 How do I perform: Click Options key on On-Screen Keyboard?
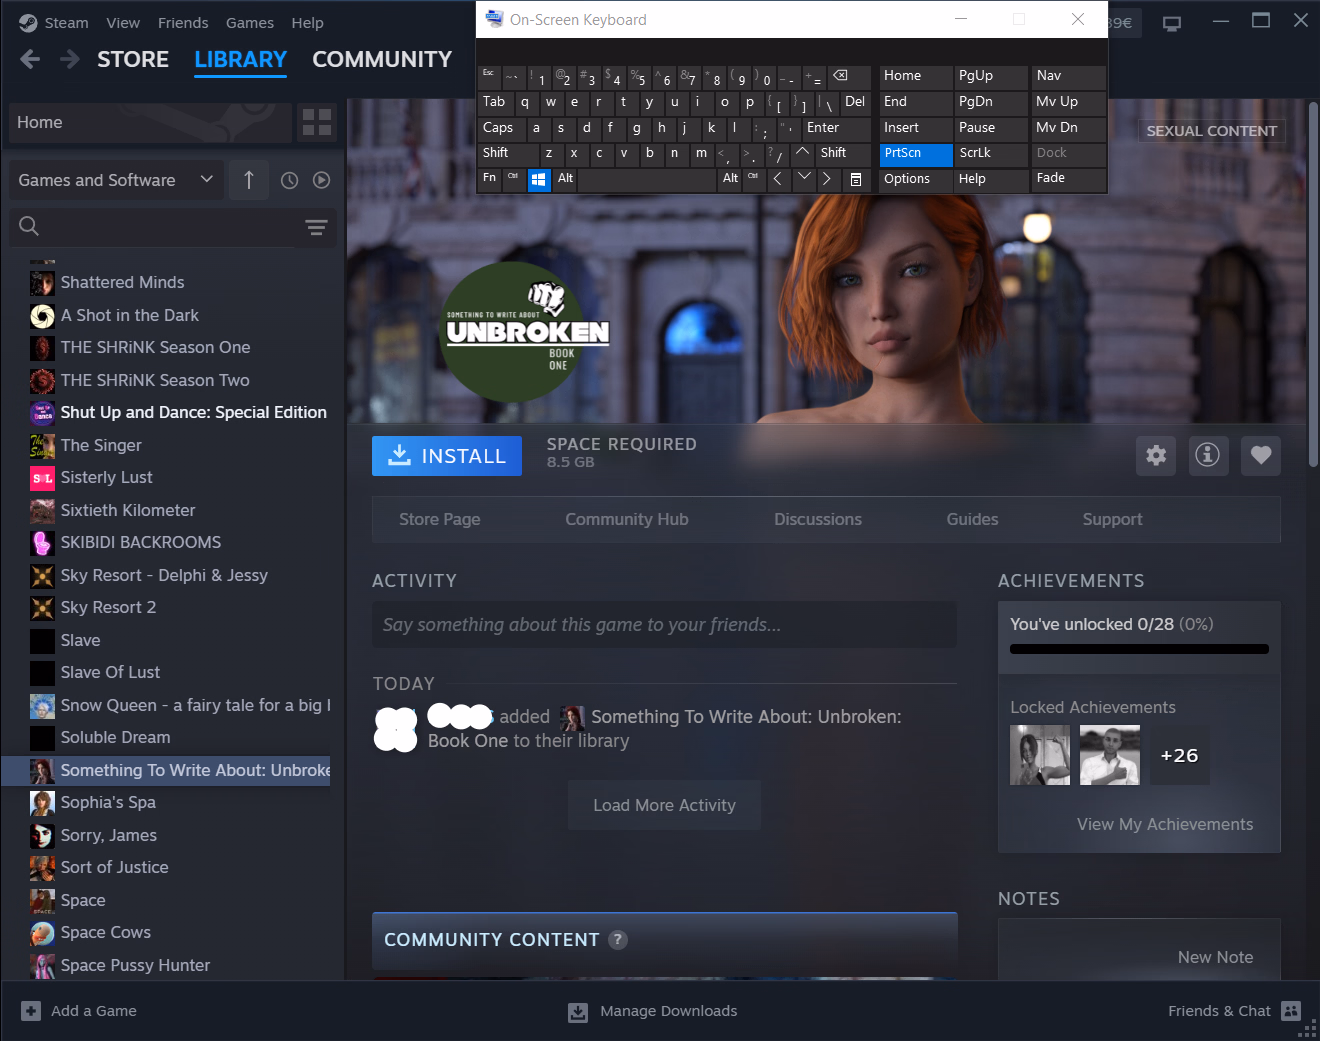pos(916,179)
